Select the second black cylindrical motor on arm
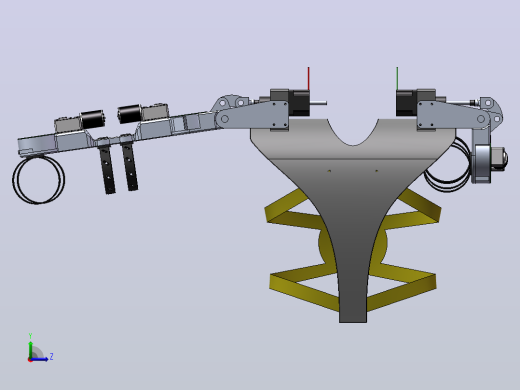 (x=130, y=114)
